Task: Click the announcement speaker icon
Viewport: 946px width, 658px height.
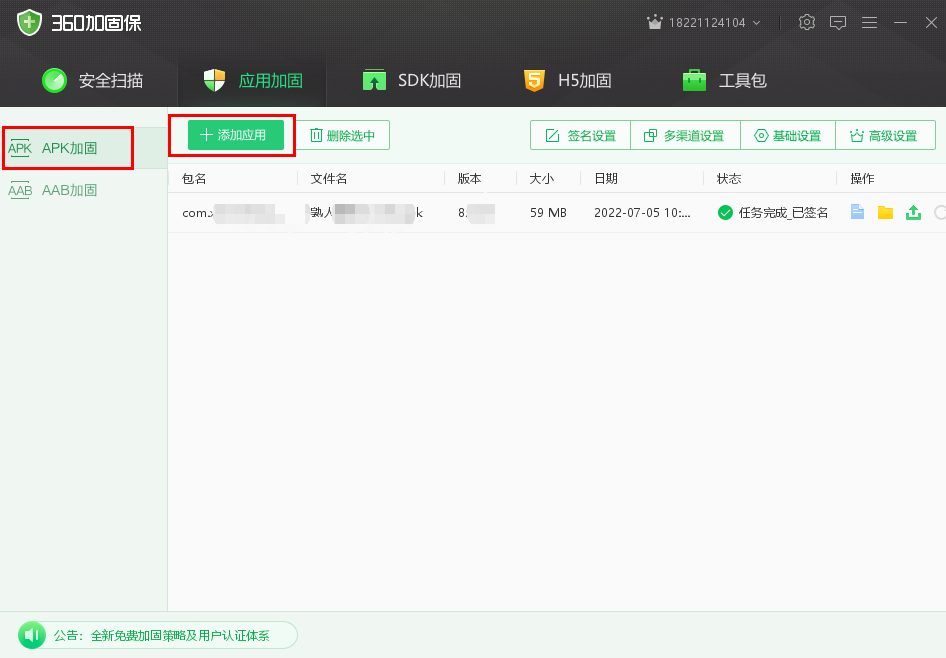Action: coord(32,635)
